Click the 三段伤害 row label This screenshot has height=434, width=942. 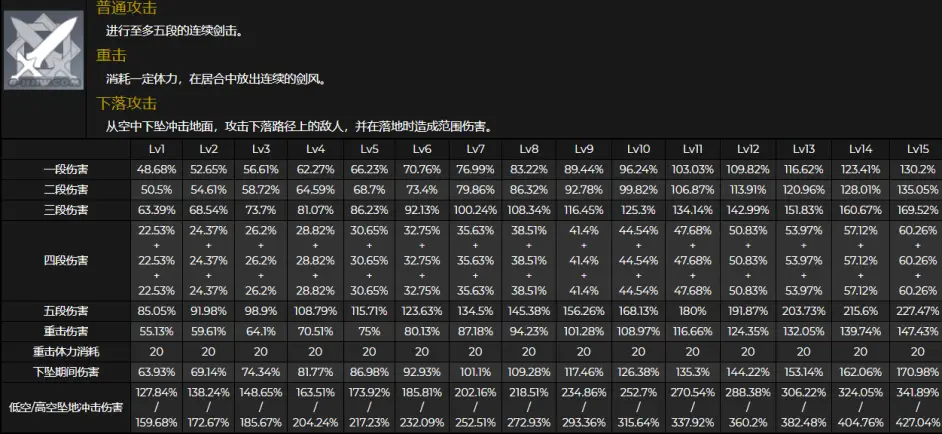65,210
